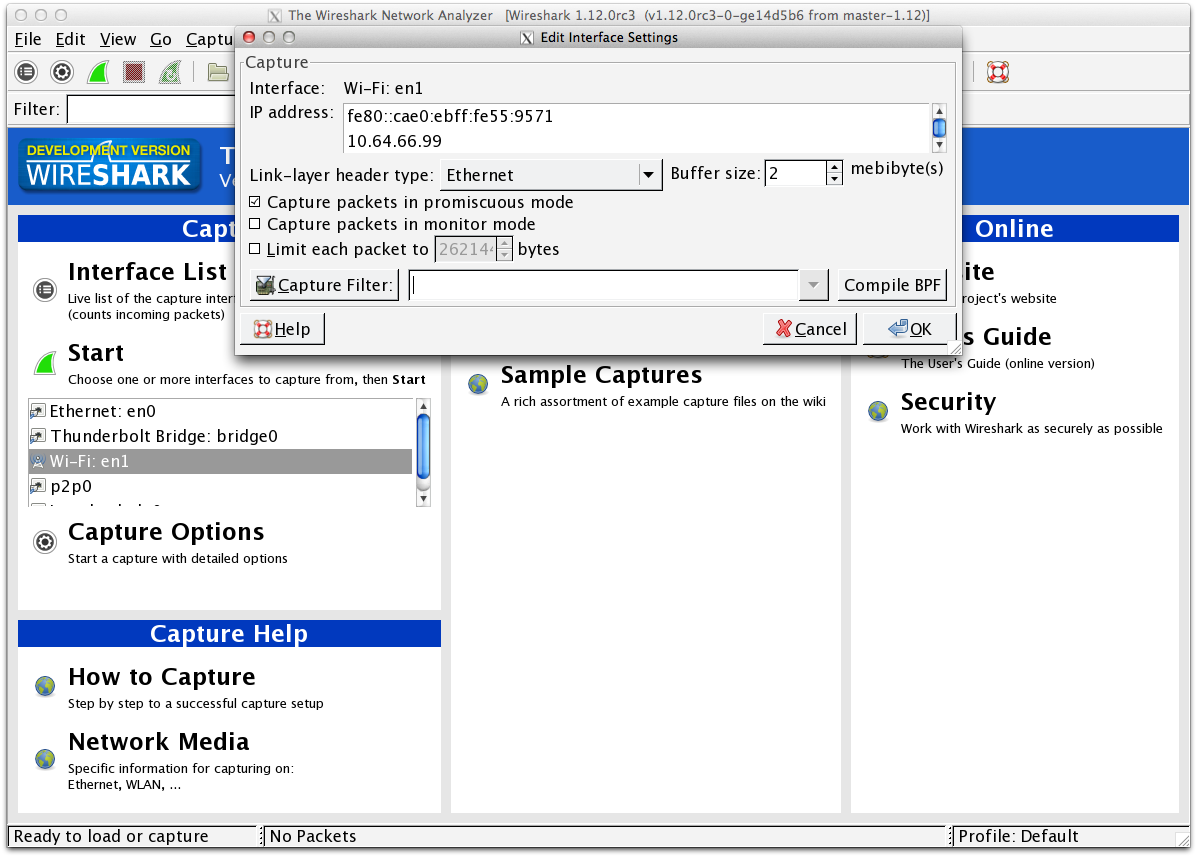Open a capture file with the folder icon

(218, 72)
